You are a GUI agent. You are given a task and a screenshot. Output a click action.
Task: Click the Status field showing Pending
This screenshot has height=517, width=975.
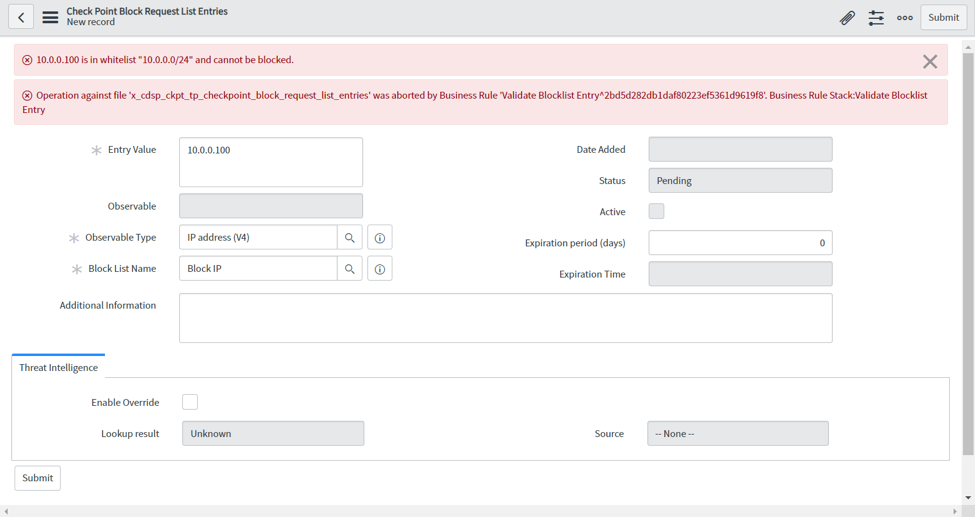point(741,180)
